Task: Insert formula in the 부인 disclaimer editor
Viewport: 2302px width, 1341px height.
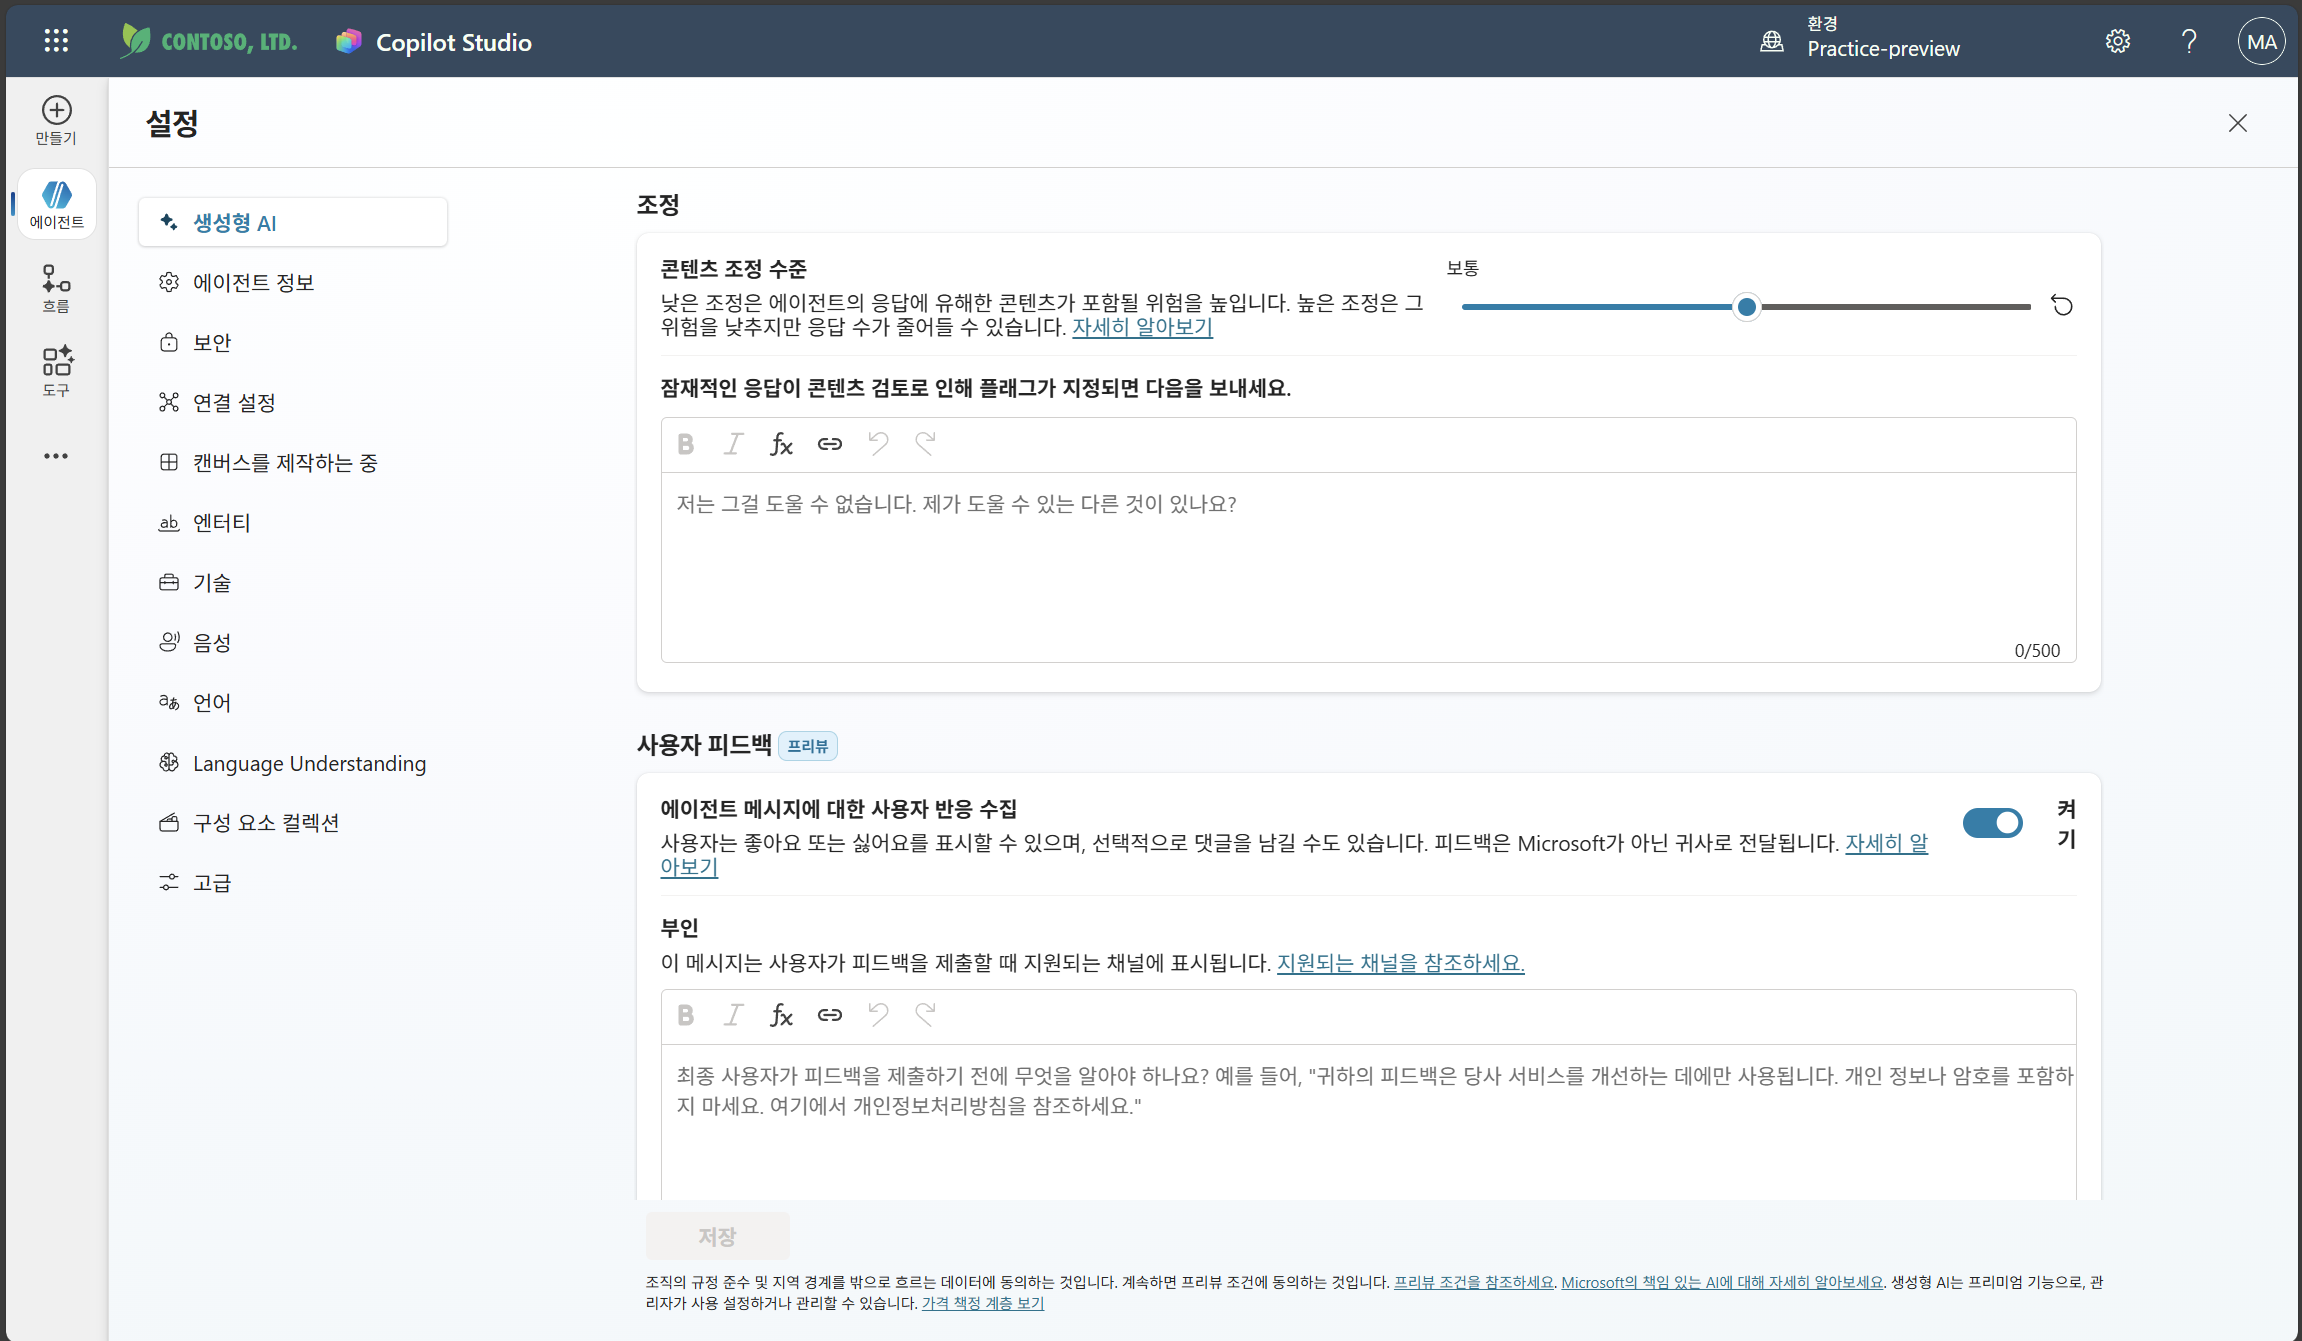Action: (781, 1015)
